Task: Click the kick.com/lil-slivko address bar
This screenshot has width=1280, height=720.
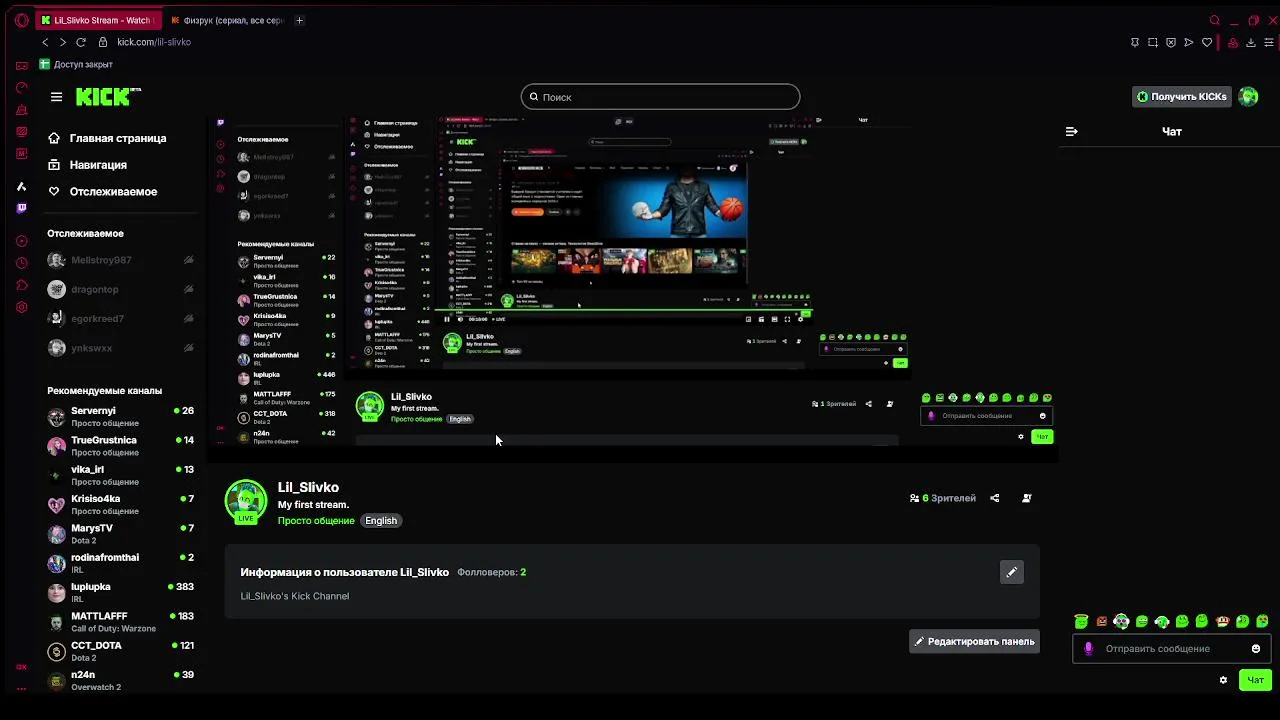Action: click(154, 42)
